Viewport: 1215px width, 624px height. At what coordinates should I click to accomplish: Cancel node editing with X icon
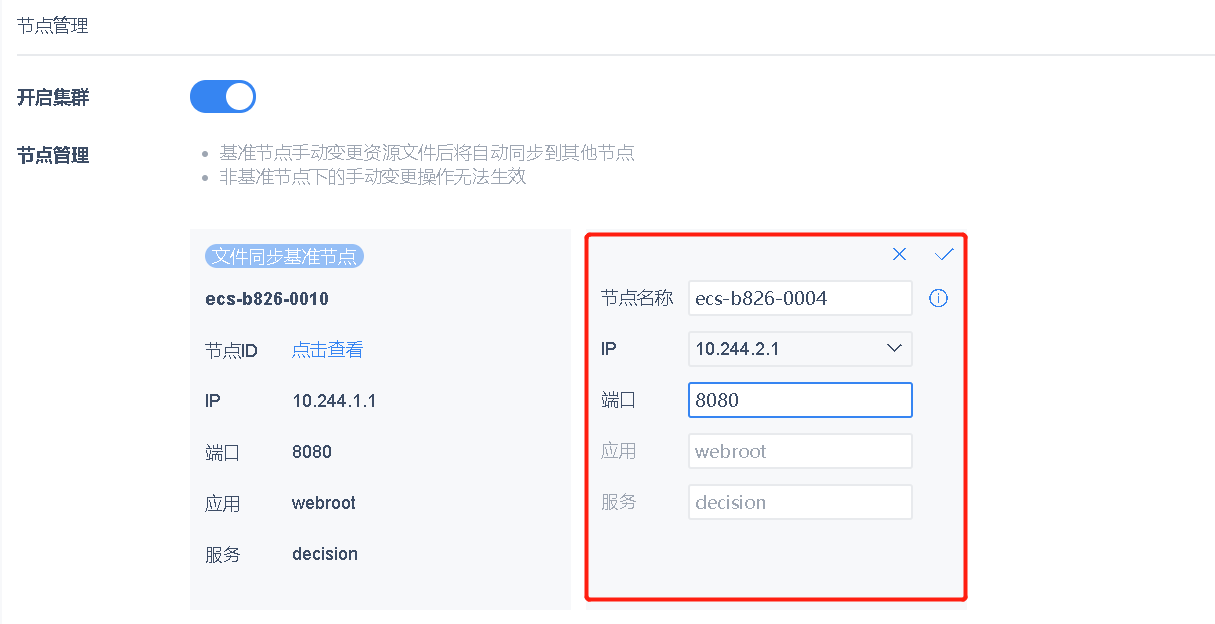pos(899,254)
